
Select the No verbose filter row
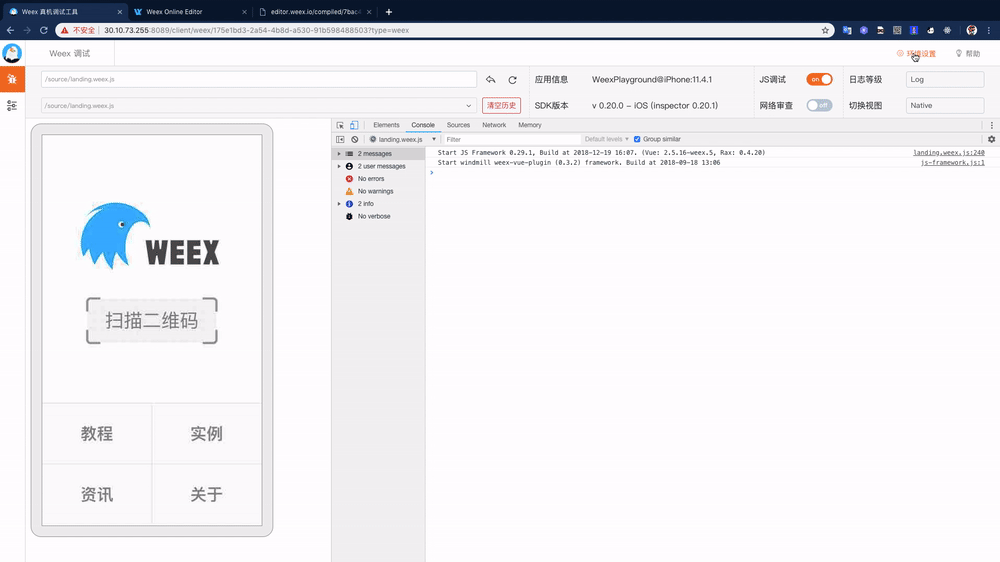pos(378,216)
